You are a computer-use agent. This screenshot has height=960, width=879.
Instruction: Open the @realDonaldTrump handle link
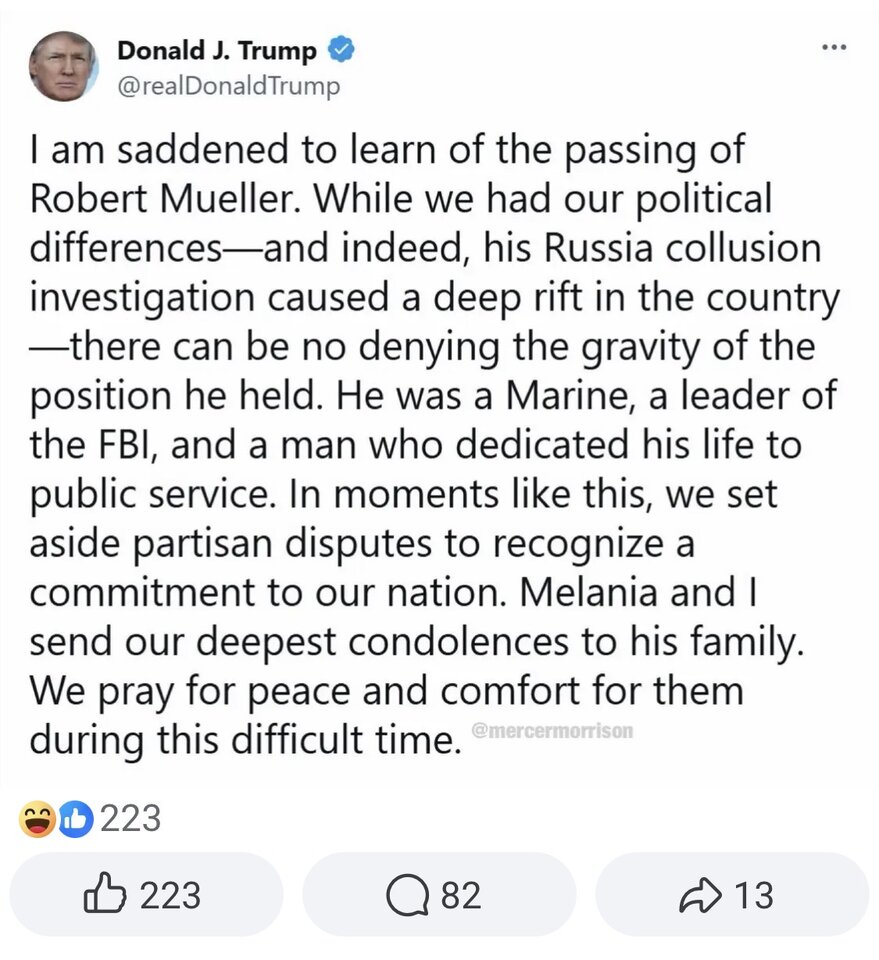click(229, 86)
